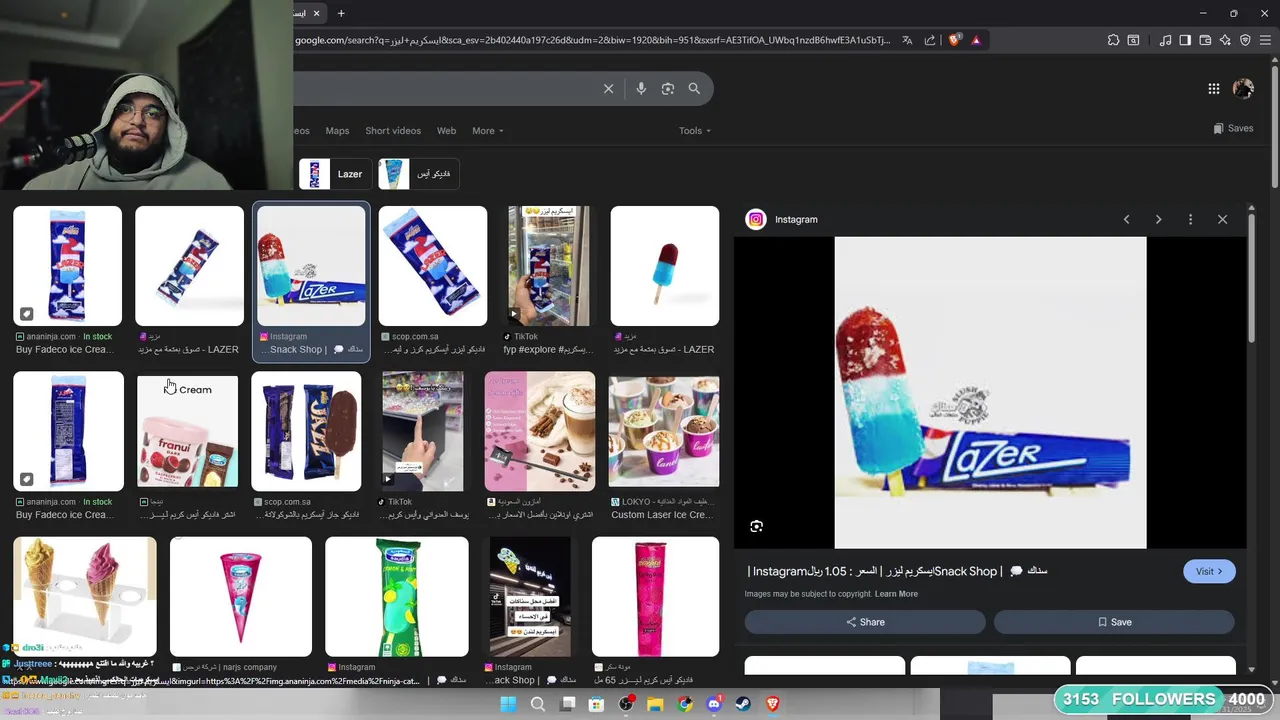Image resolution: width=1280 pixels, height=720 pixels.
Task: Open the single red-blue popsicle image from مزيد
Action: click(665, 266)
